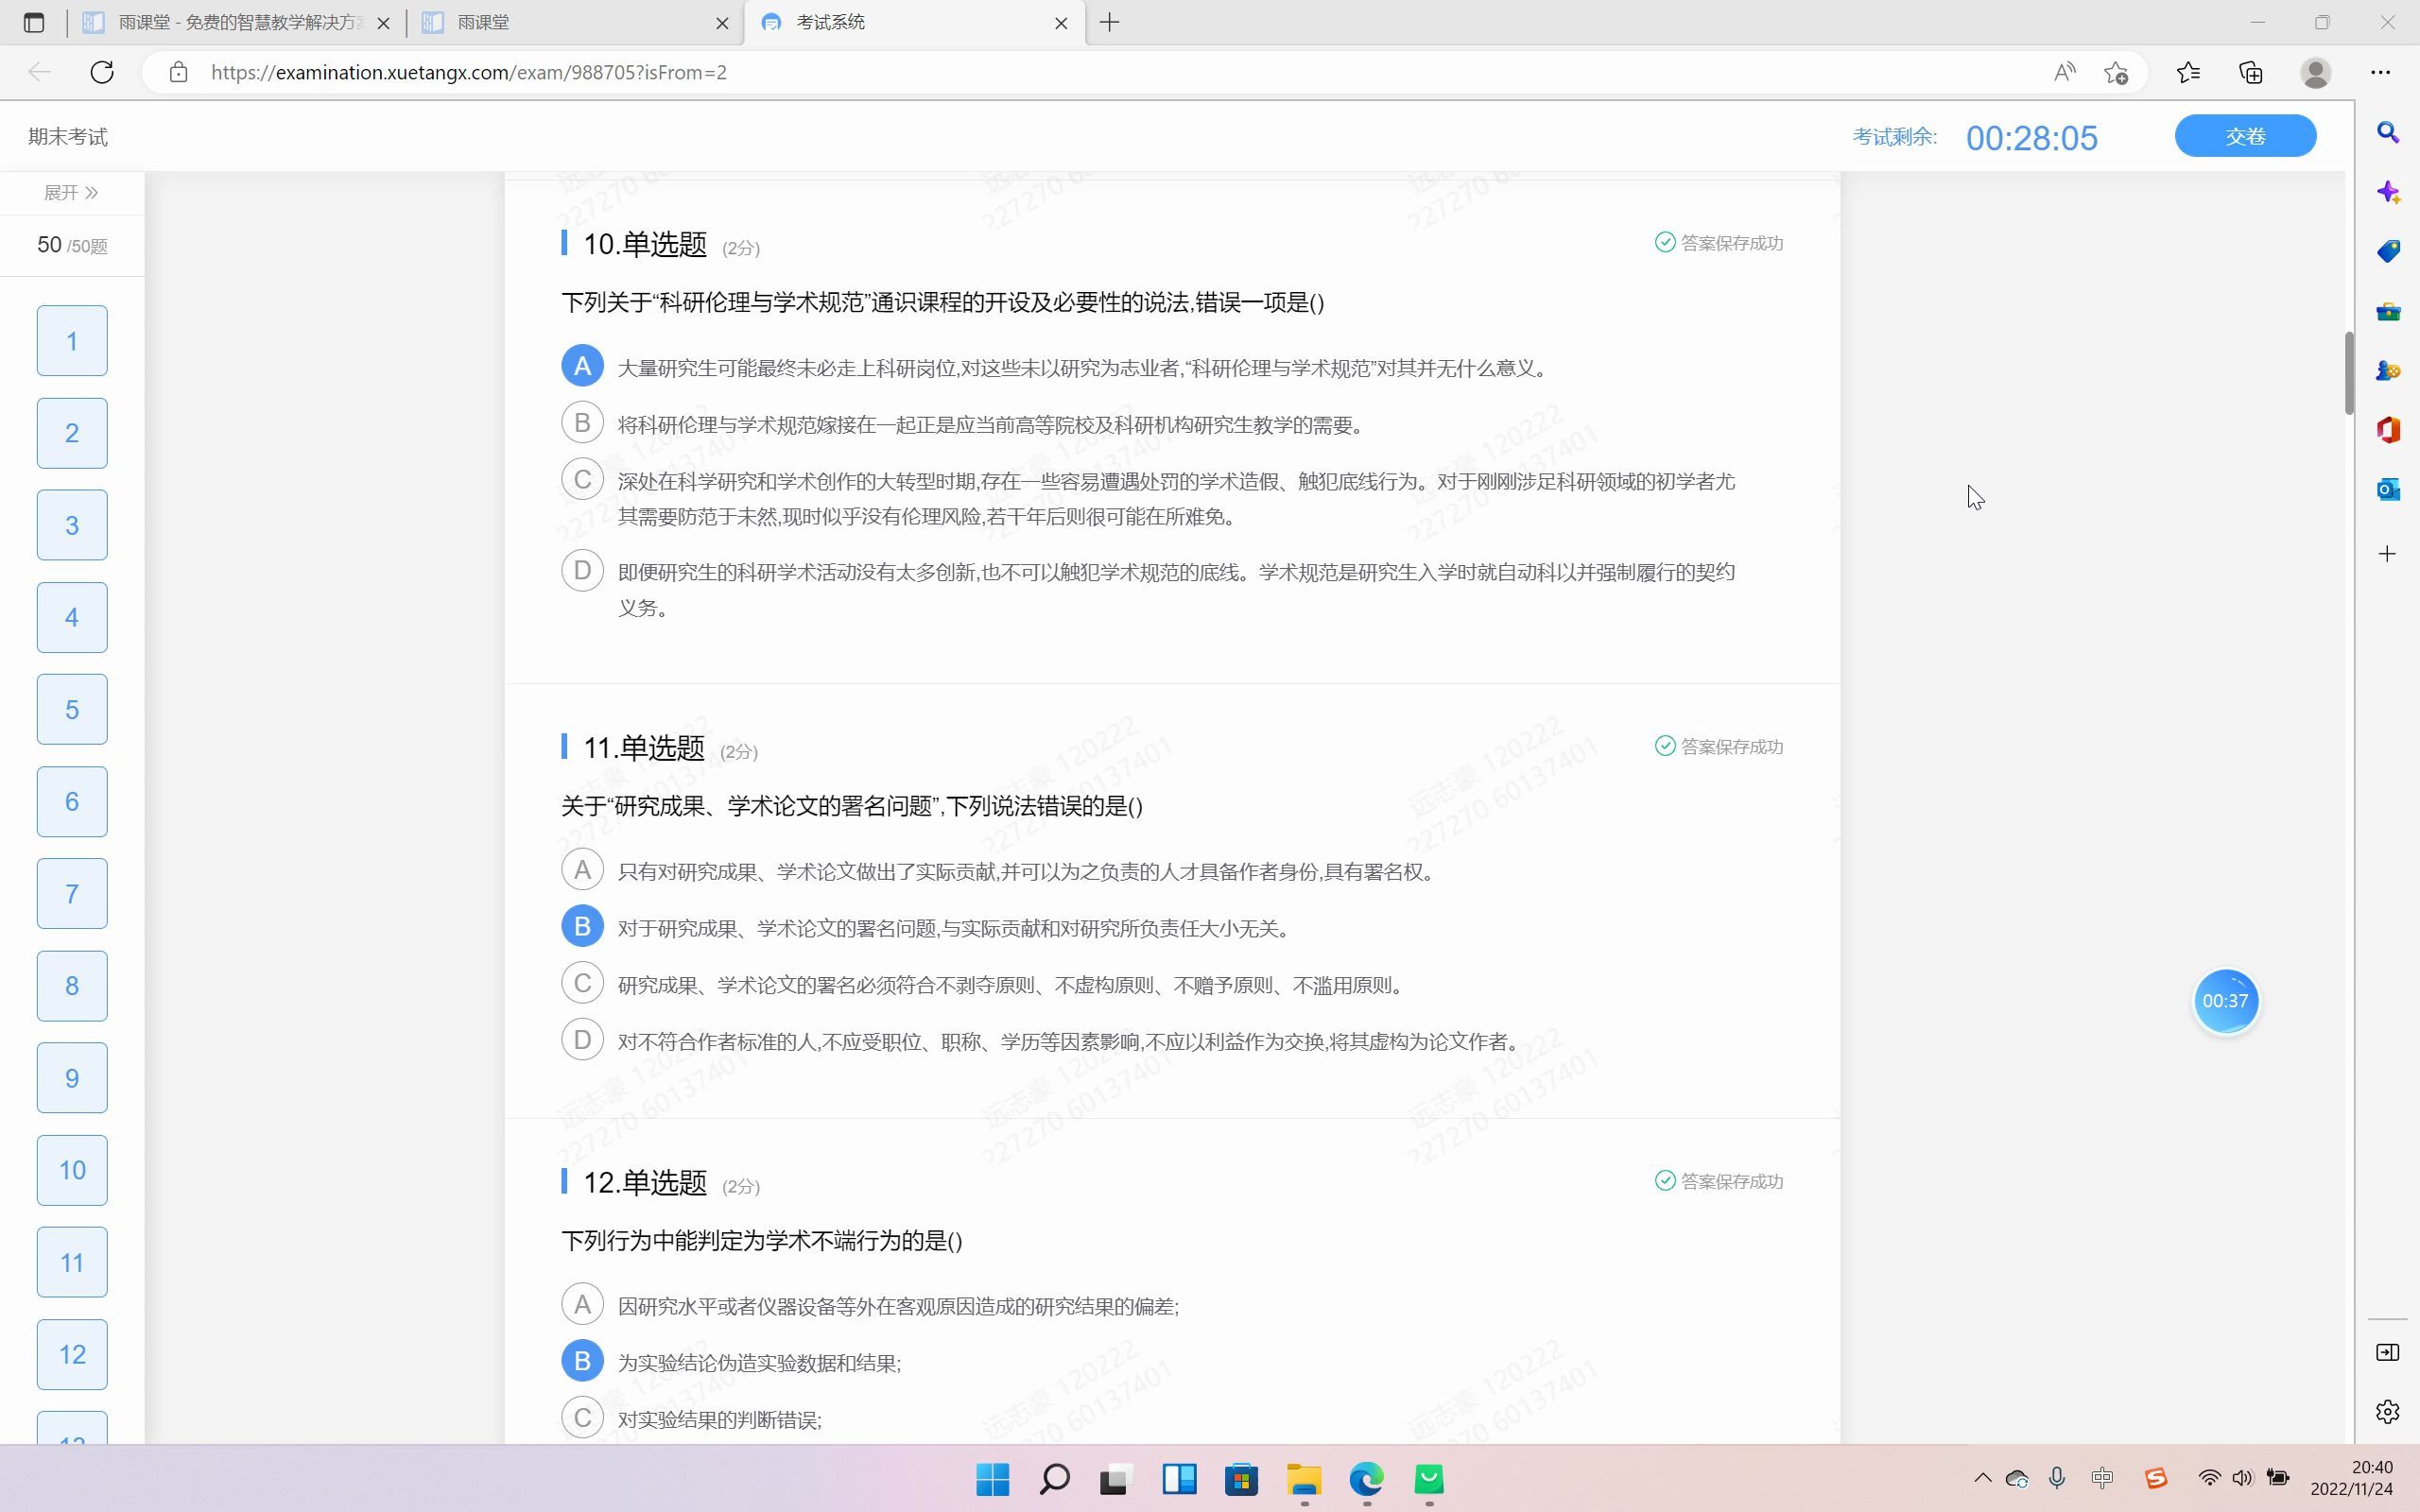Close the 考试系统 tab

(x=1061, y=22)
